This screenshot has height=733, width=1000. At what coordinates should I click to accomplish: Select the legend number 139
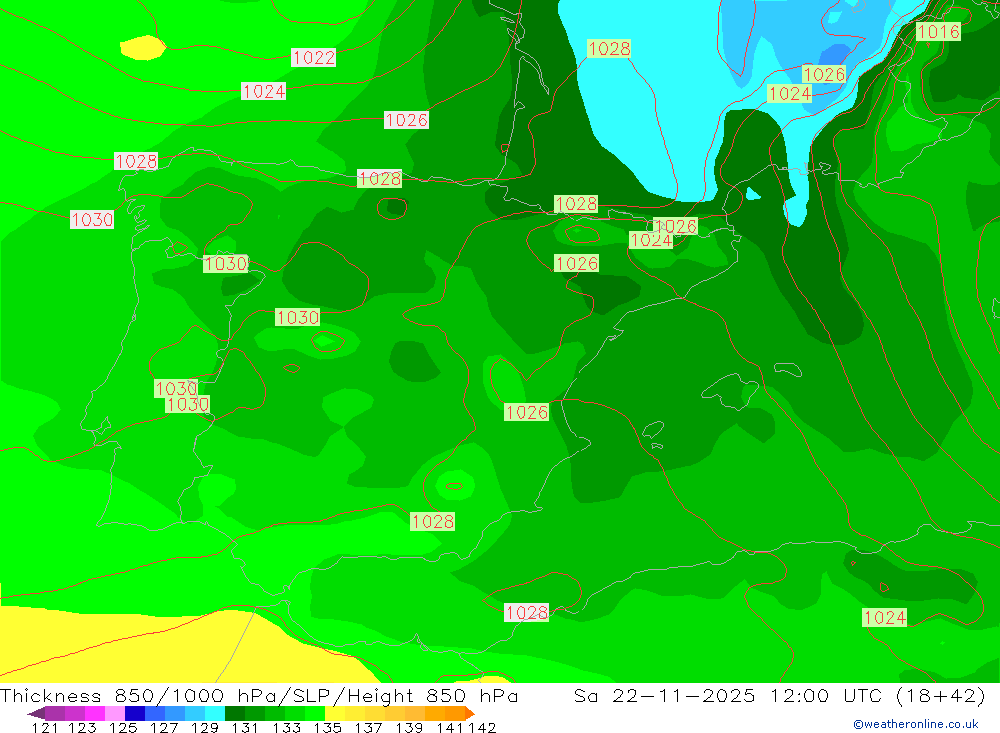tap(409, 727)
